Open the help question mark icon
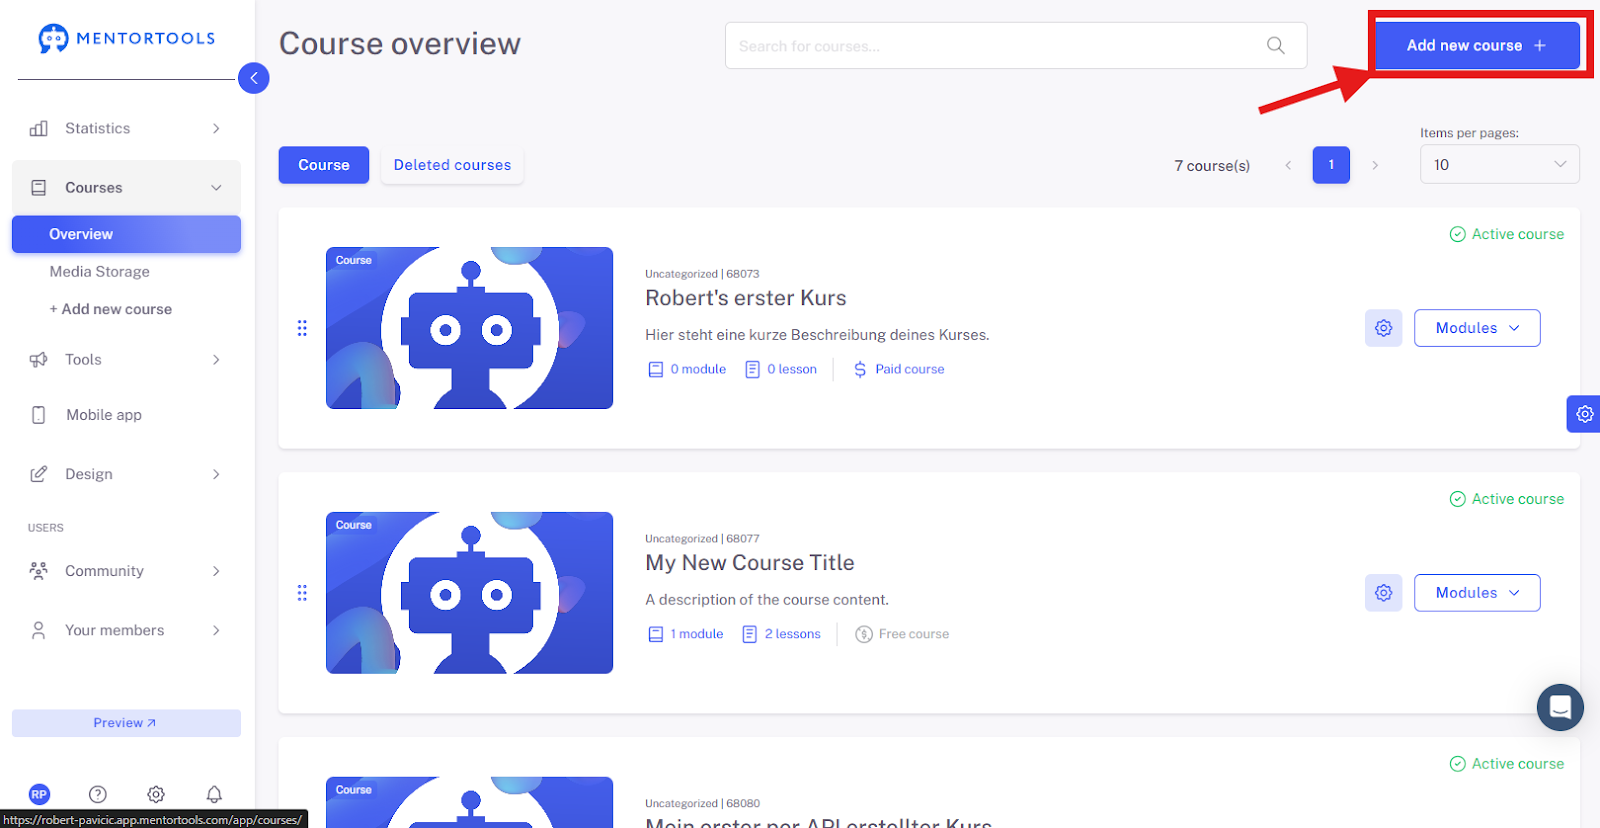Viewport: 1600px width, 828px height. [98, 795]
